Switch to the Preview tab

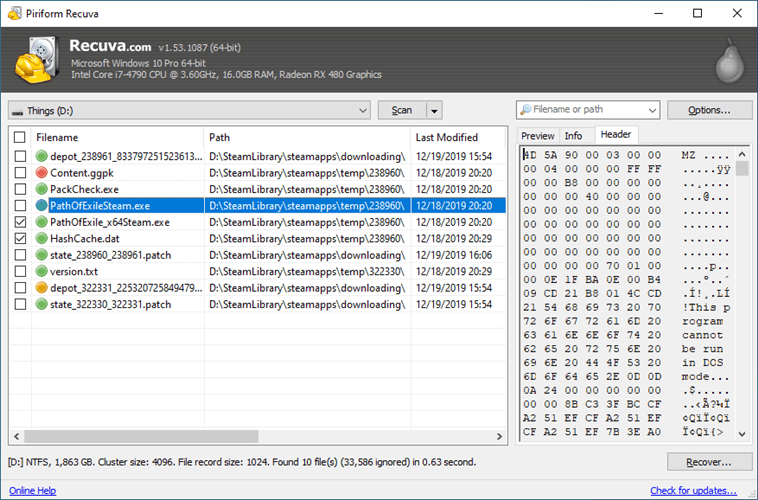click(538, 136)
